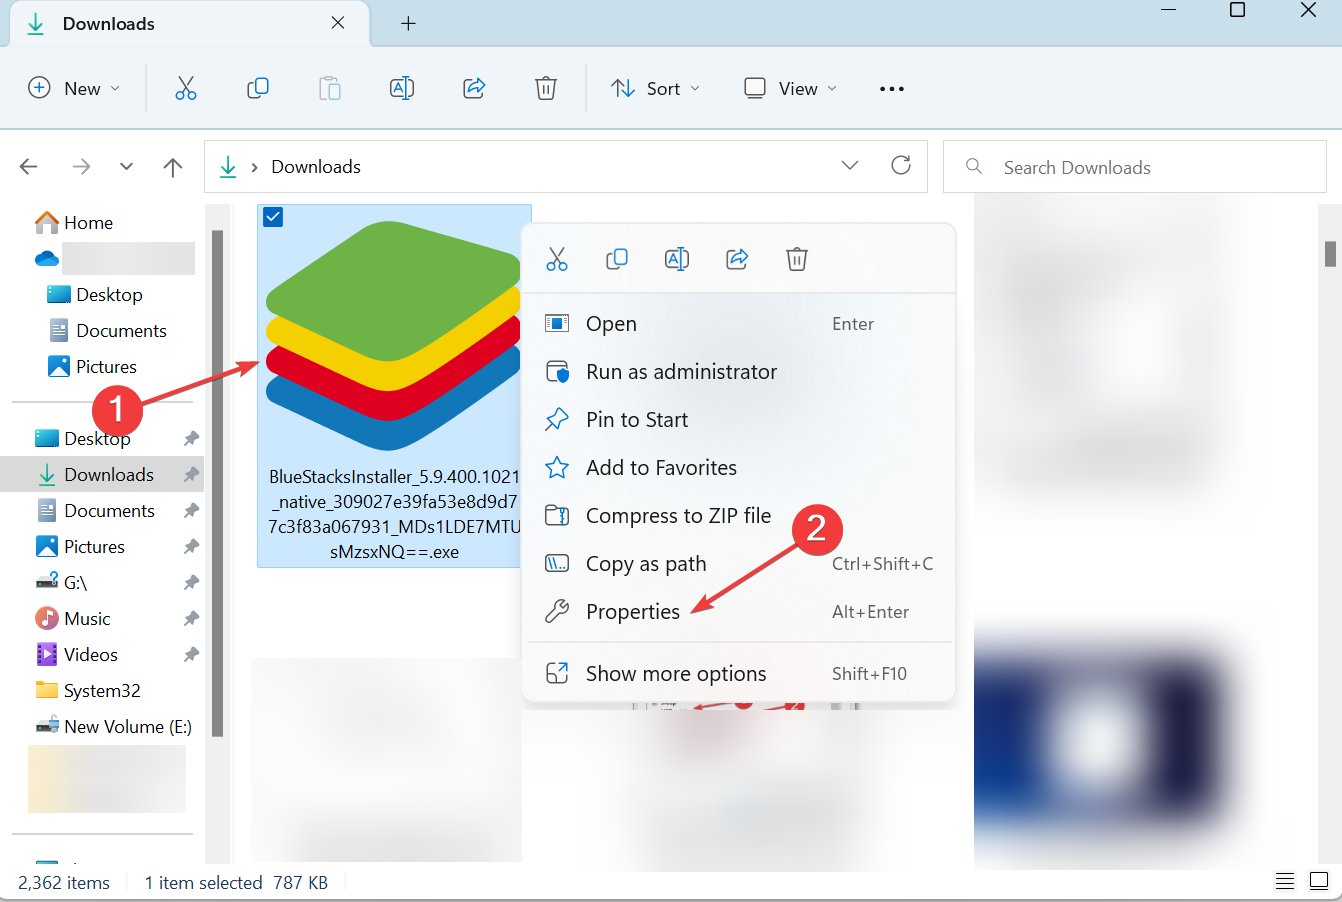Click the Paste icon in the command bar

(x=330, y=88)
